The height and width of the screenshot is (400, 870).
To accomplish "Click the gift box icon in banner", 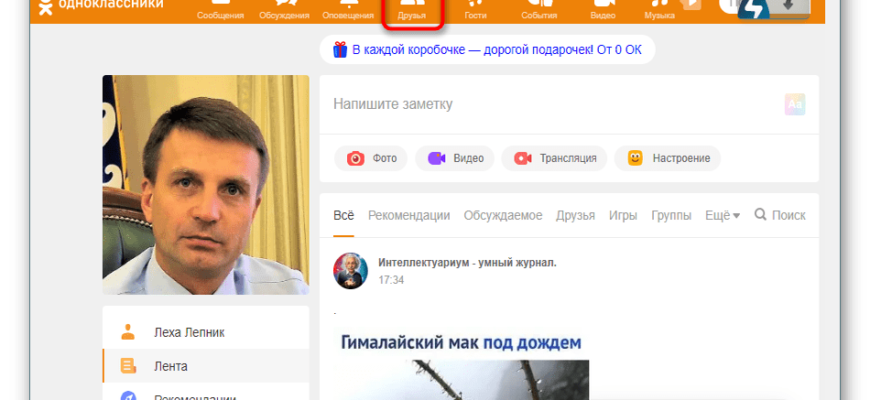I will (340, 50).
